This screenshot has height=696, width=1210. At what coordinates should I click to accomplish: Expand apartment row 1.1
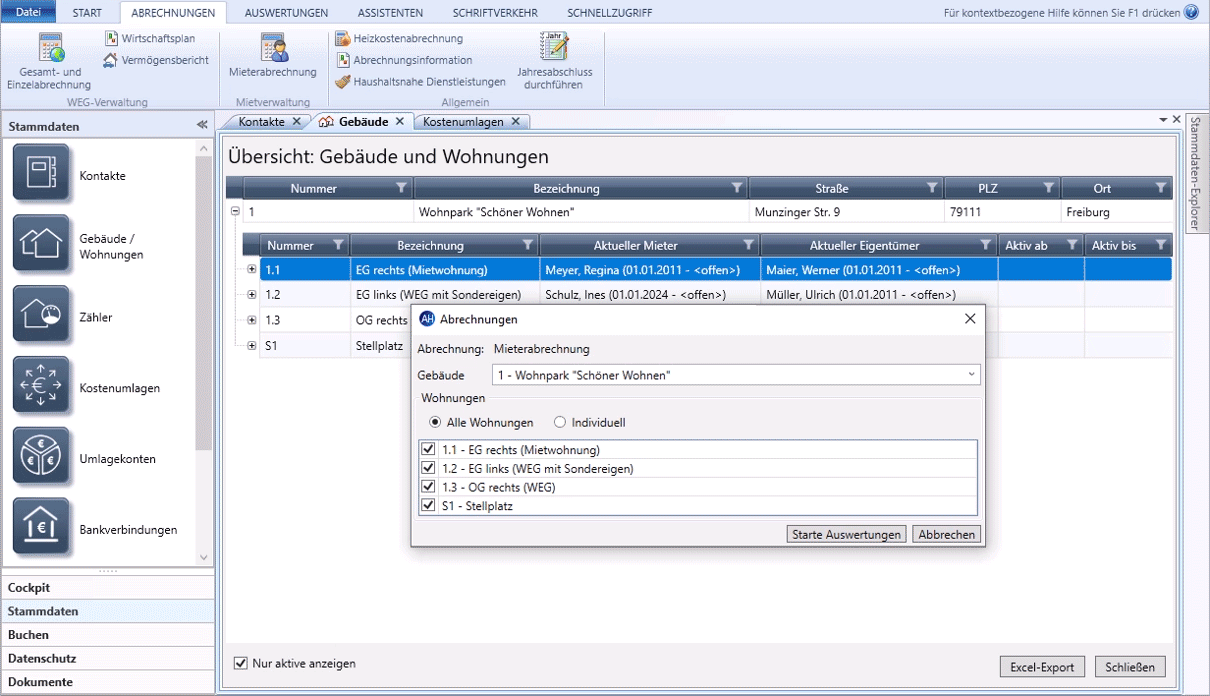(x=252, y=270)
